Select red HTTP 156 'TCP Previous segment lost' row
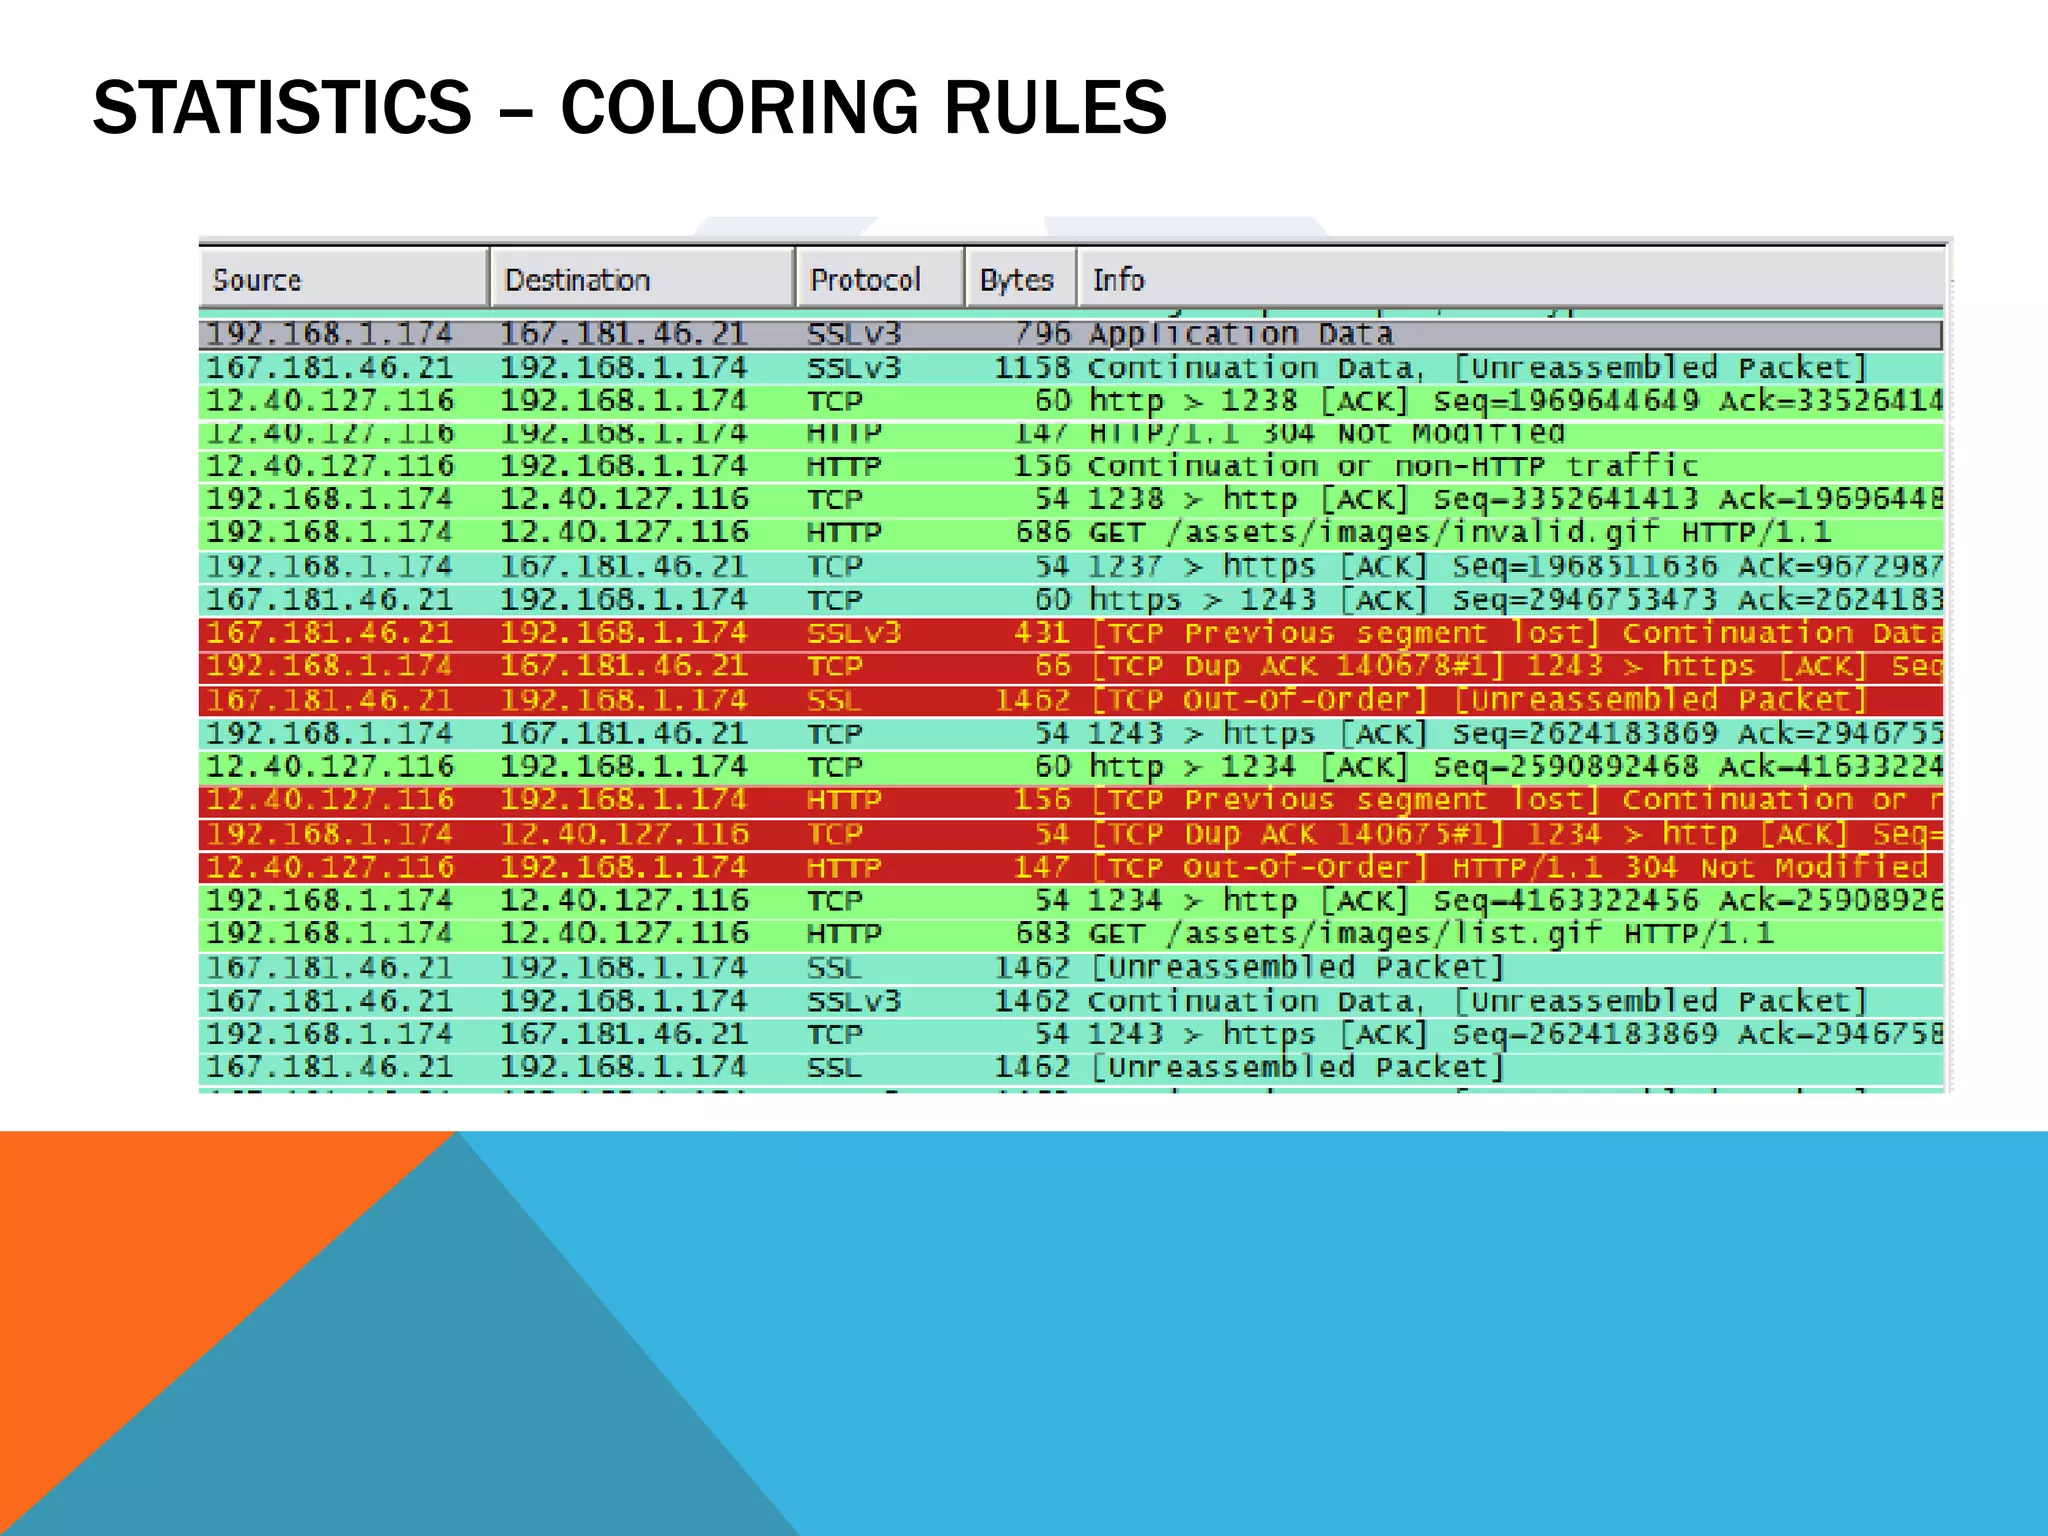The height and width of the screenshot is (1536, 2048). 1071,801
